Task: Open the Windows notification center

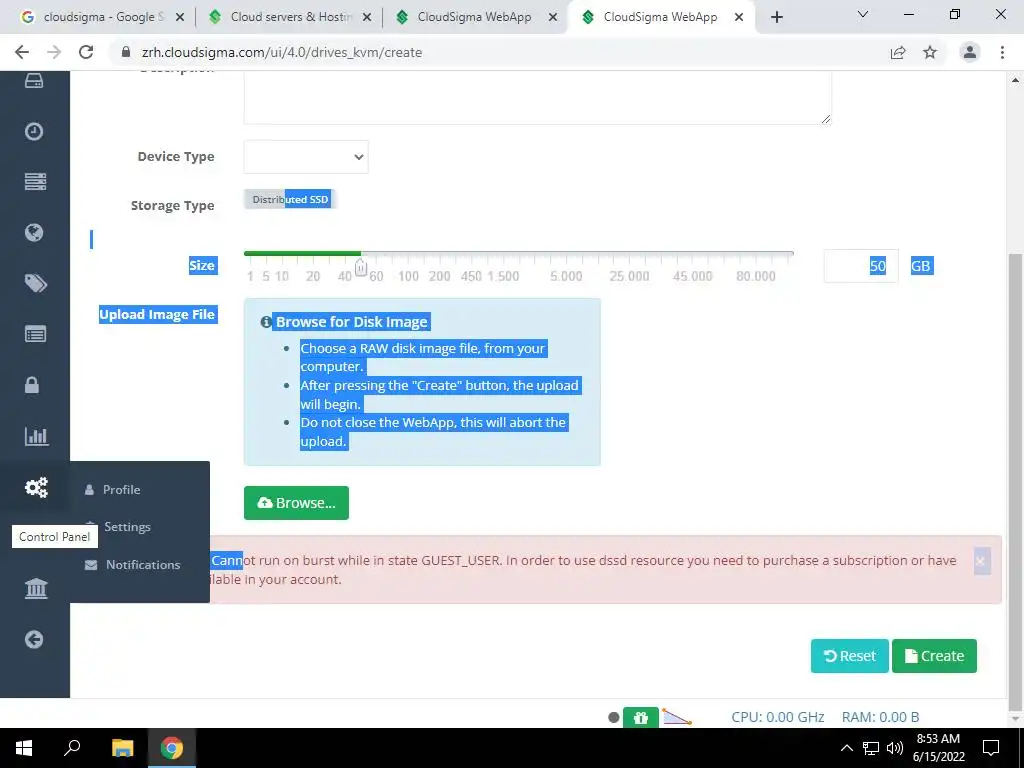Action: 991,748
